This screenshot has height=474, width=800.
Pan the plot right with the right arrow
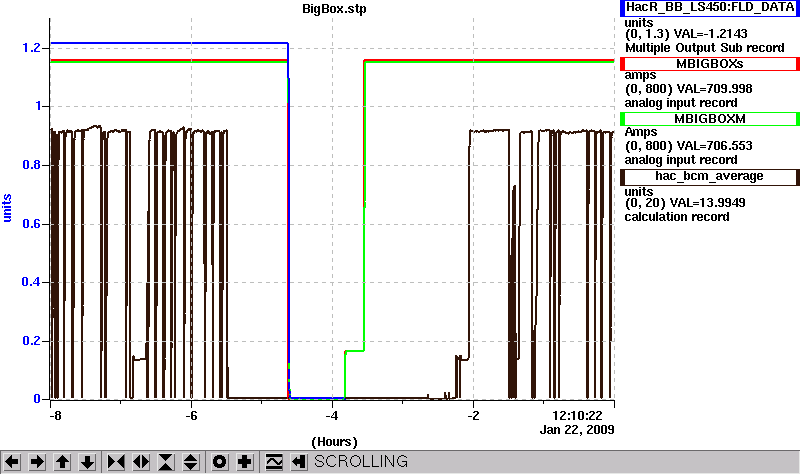click(x=37, y=462)
